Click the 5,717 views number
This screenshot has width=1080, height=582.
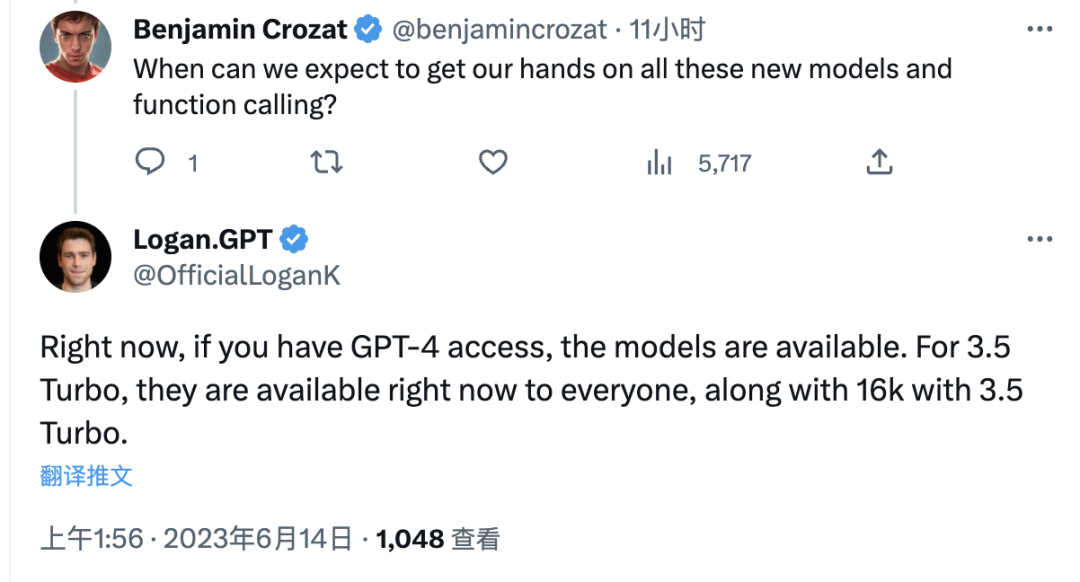(725, 163)
